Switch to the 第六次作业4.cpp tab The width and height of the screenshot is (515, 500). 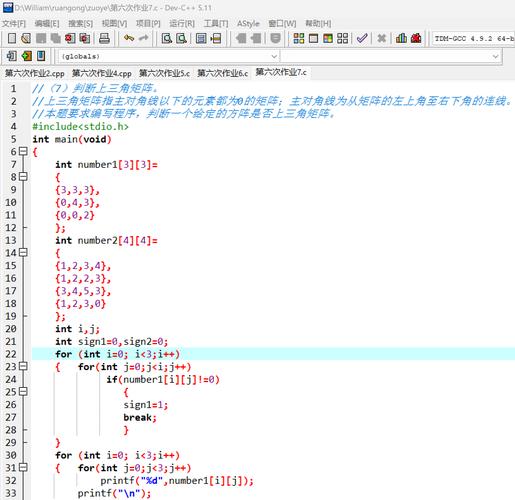(102, 73)
